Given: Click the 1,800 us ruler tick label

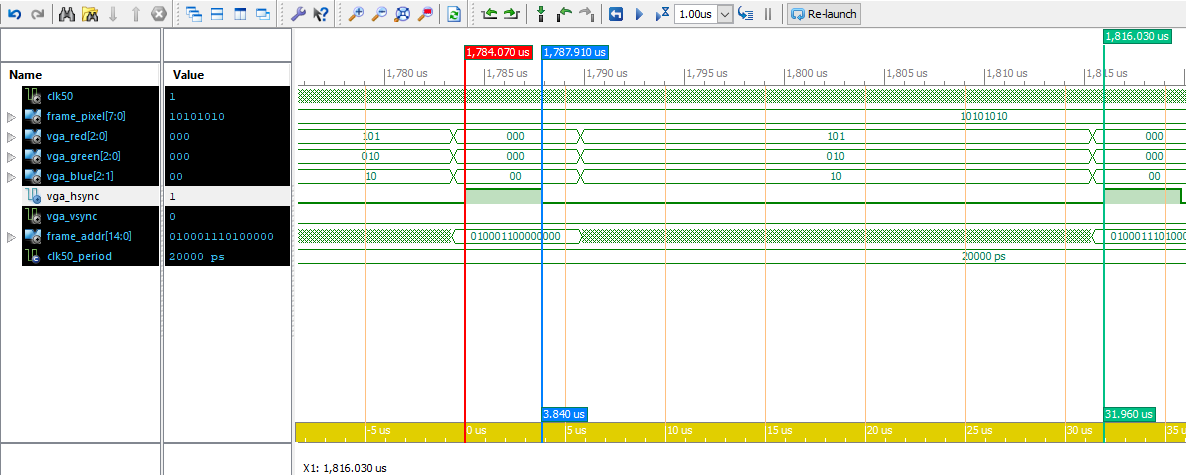Looking at the screenshot, I should point(809,73).
